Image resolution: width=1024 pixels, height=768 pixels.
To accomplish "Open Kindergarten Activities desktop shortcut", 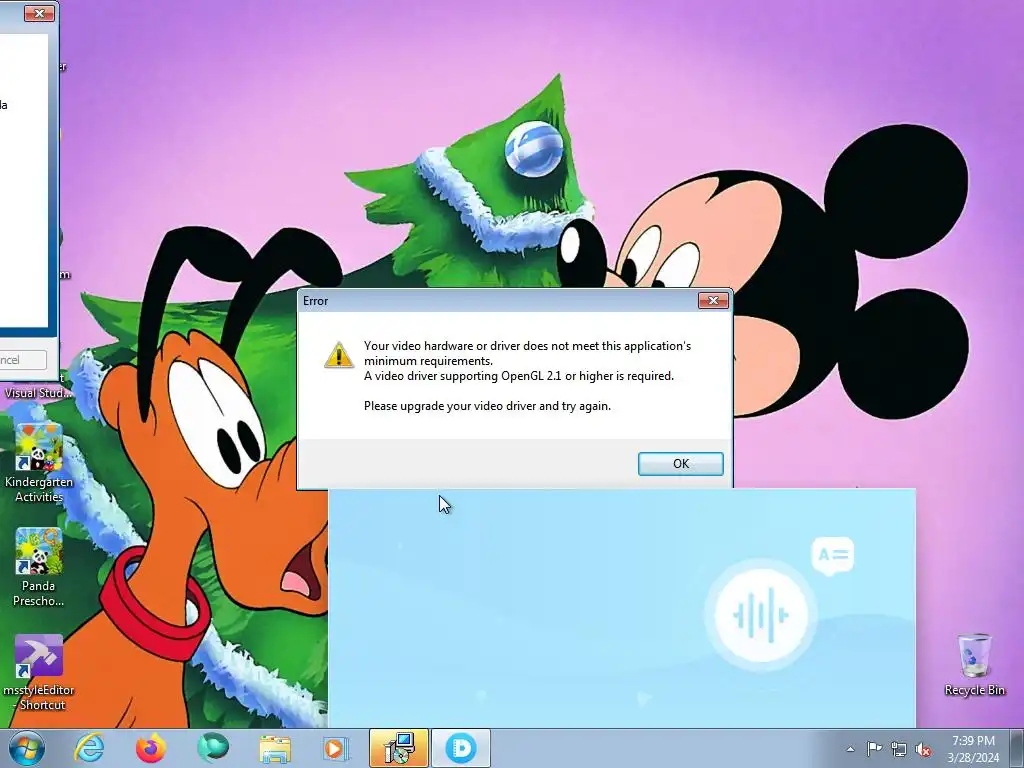I will pos(39,463).
